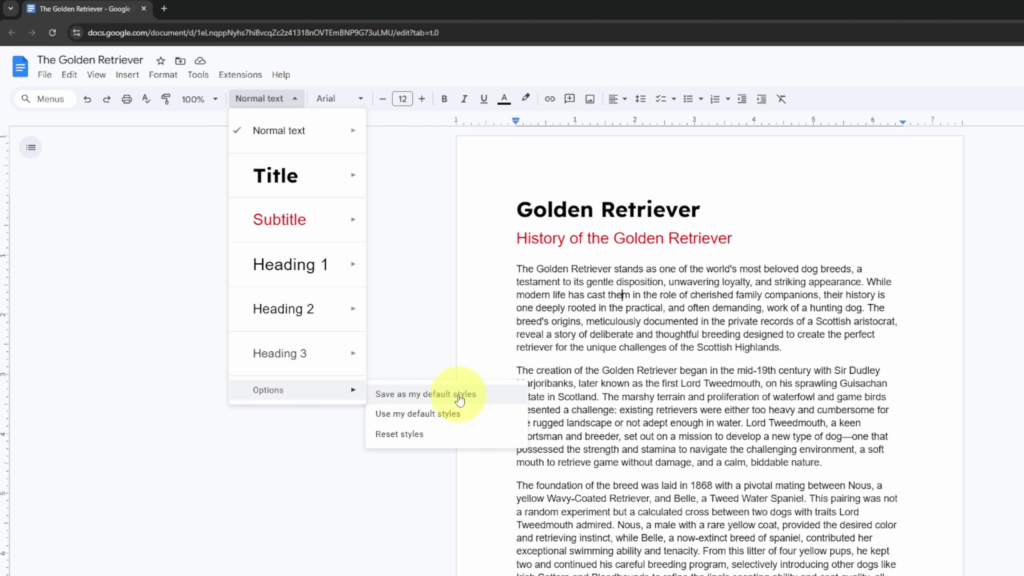Open spelling and grammar check
The width and height of the screenshot is (1024, 576).
146,98
